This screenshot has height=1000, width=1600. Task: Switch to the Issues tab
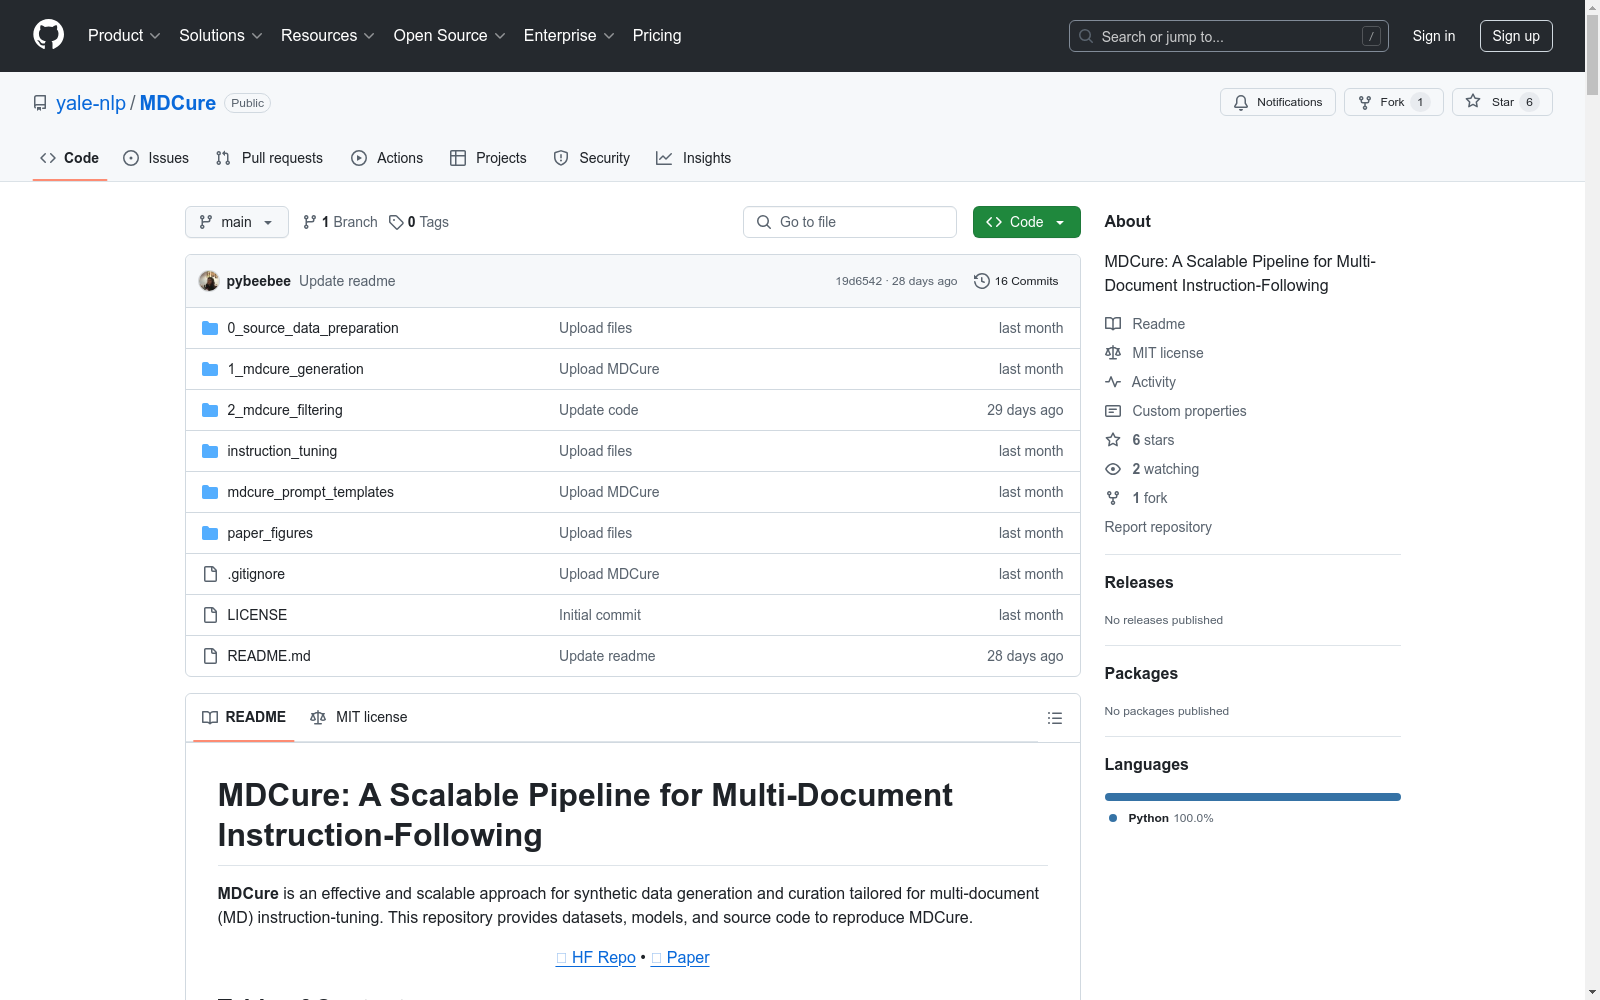(156, 158)
